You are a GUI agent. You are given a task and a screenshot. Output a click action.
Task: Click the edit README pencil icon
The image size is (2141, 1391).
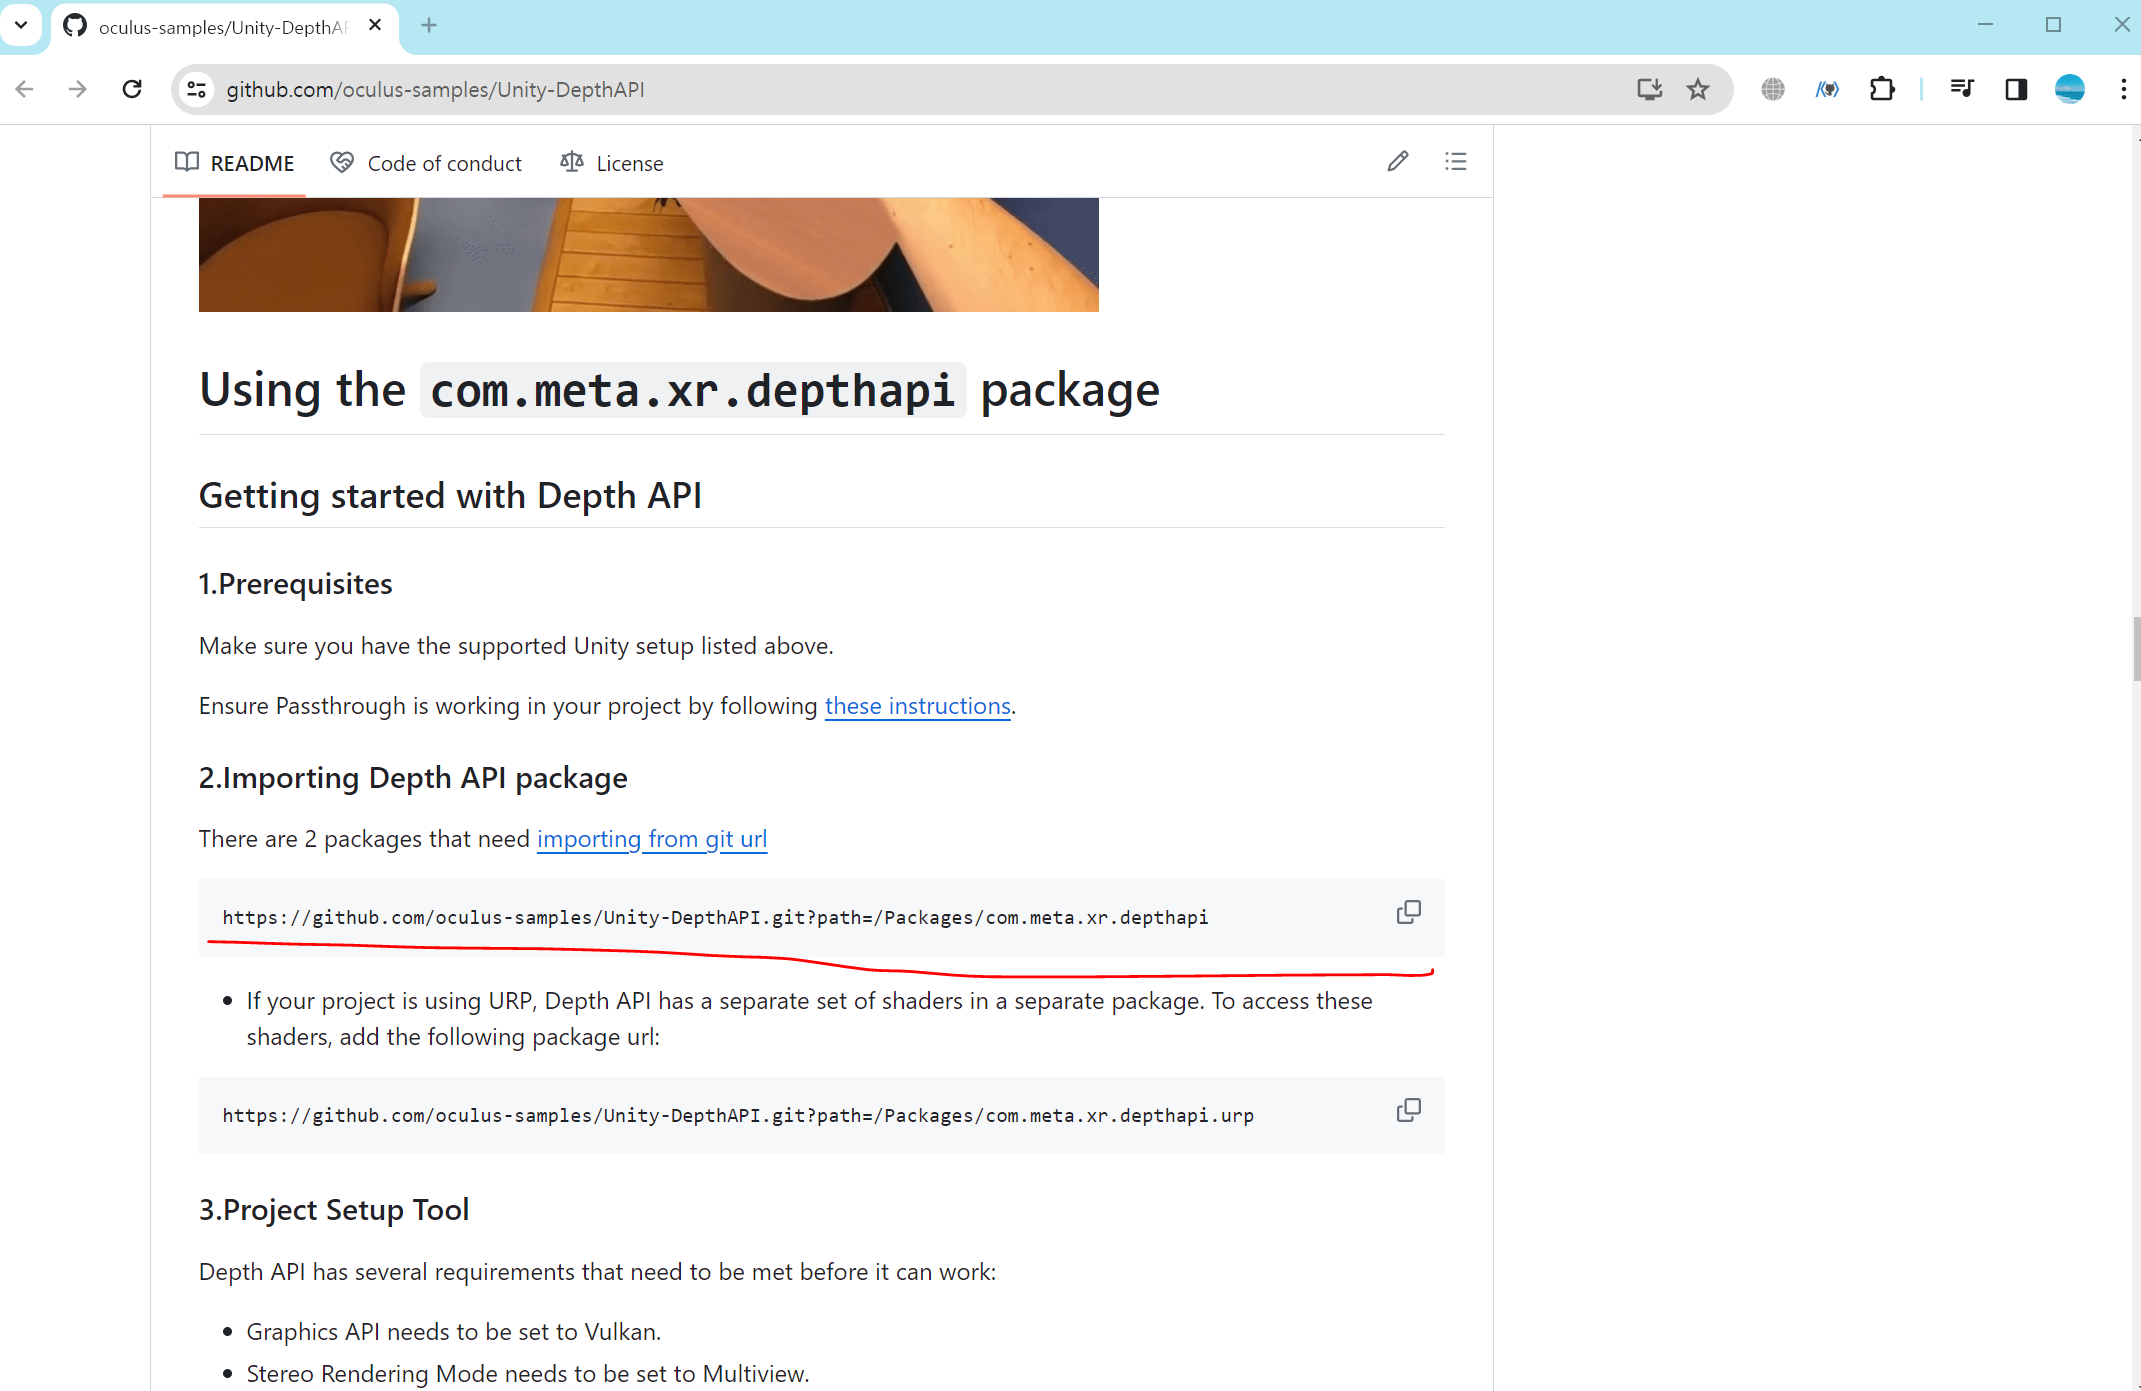pyautogui.click(x=1397, y=162)
